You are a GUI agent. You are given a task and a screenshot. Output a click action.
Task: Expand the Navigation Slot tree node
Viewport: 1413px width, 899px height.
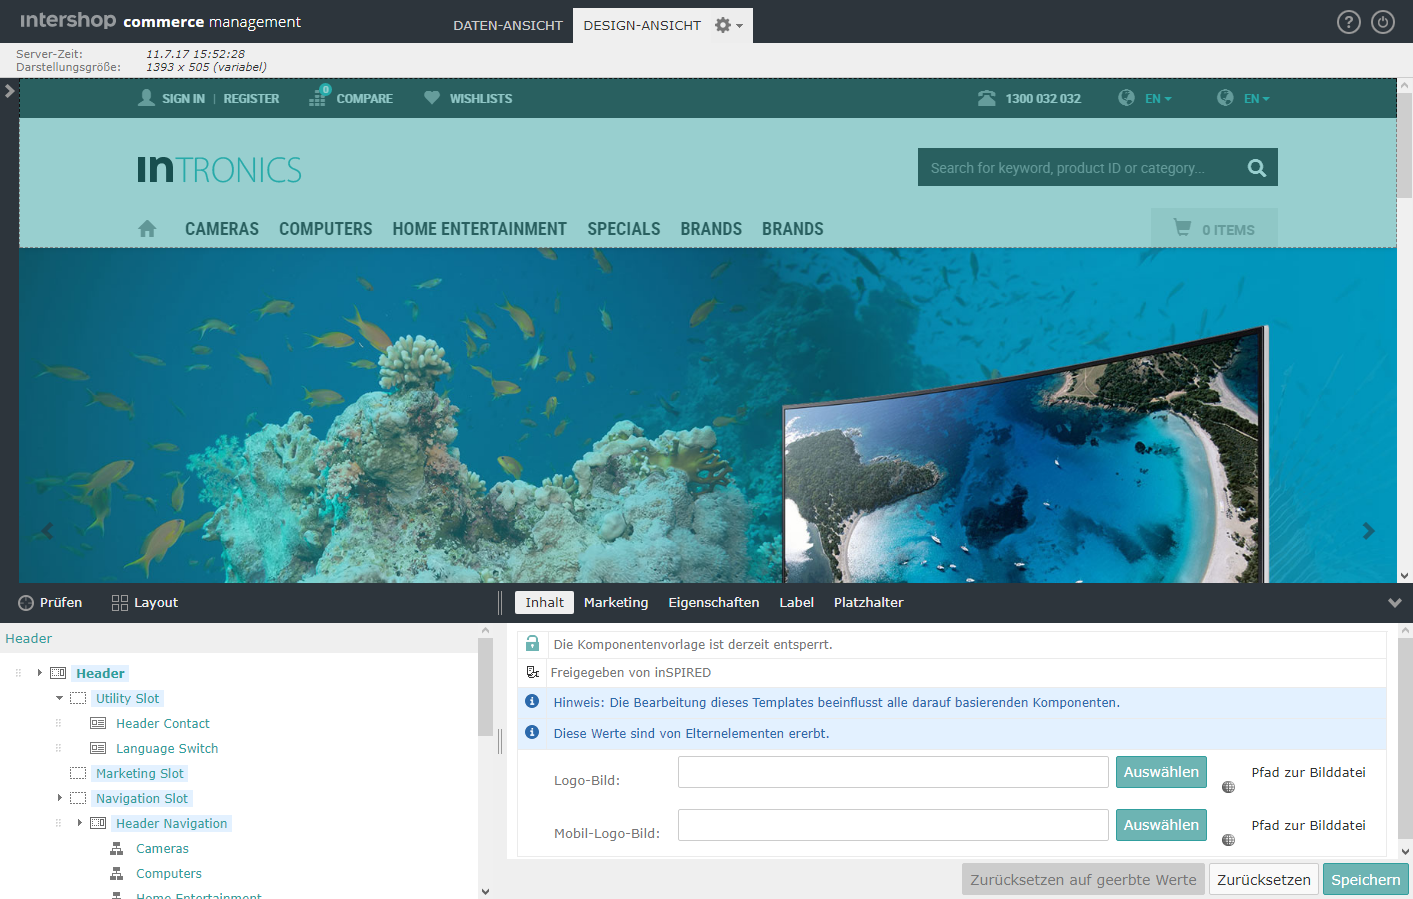[x=59, y=798]
